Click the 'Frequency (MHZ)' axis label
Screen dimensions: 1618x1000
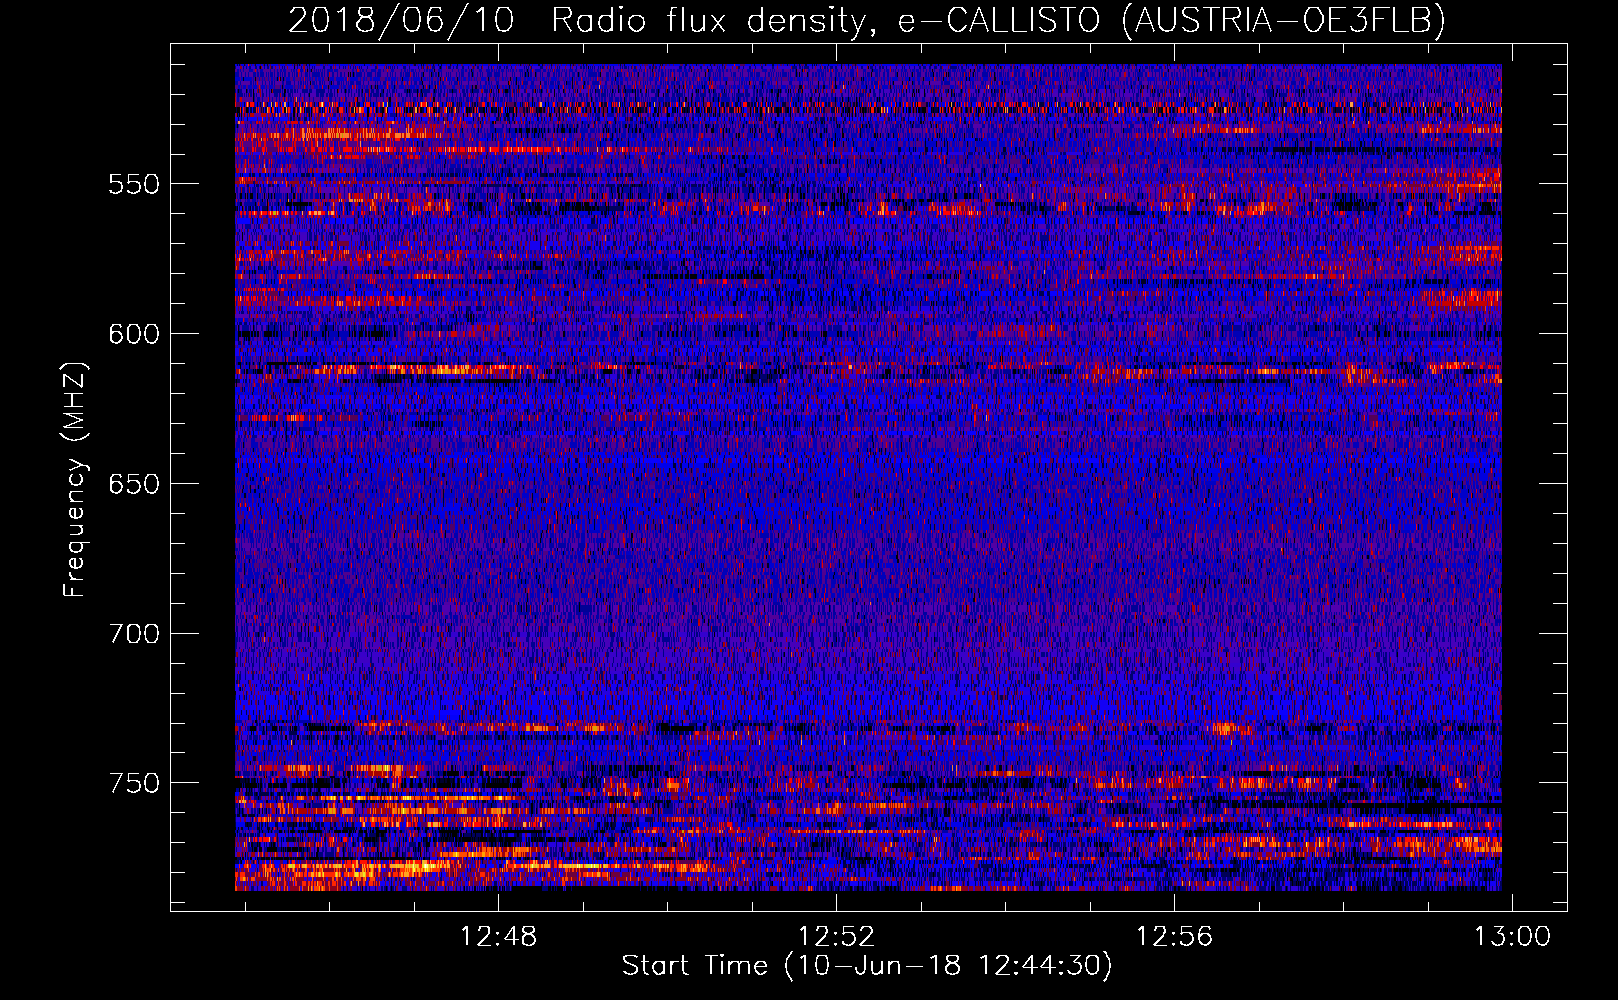pyautogui.click(x=75, y=480)
